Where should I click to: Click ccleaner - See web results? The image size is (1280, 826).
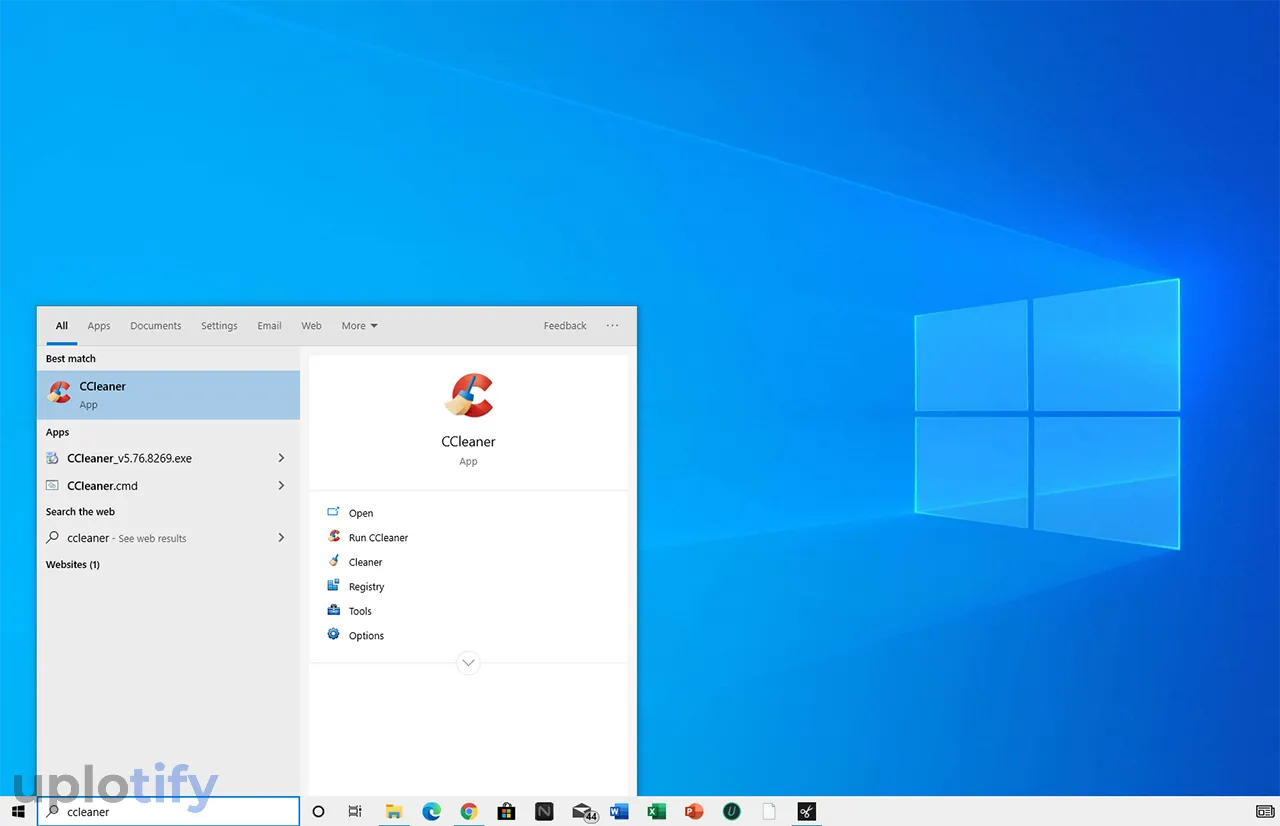coord(126,538)
